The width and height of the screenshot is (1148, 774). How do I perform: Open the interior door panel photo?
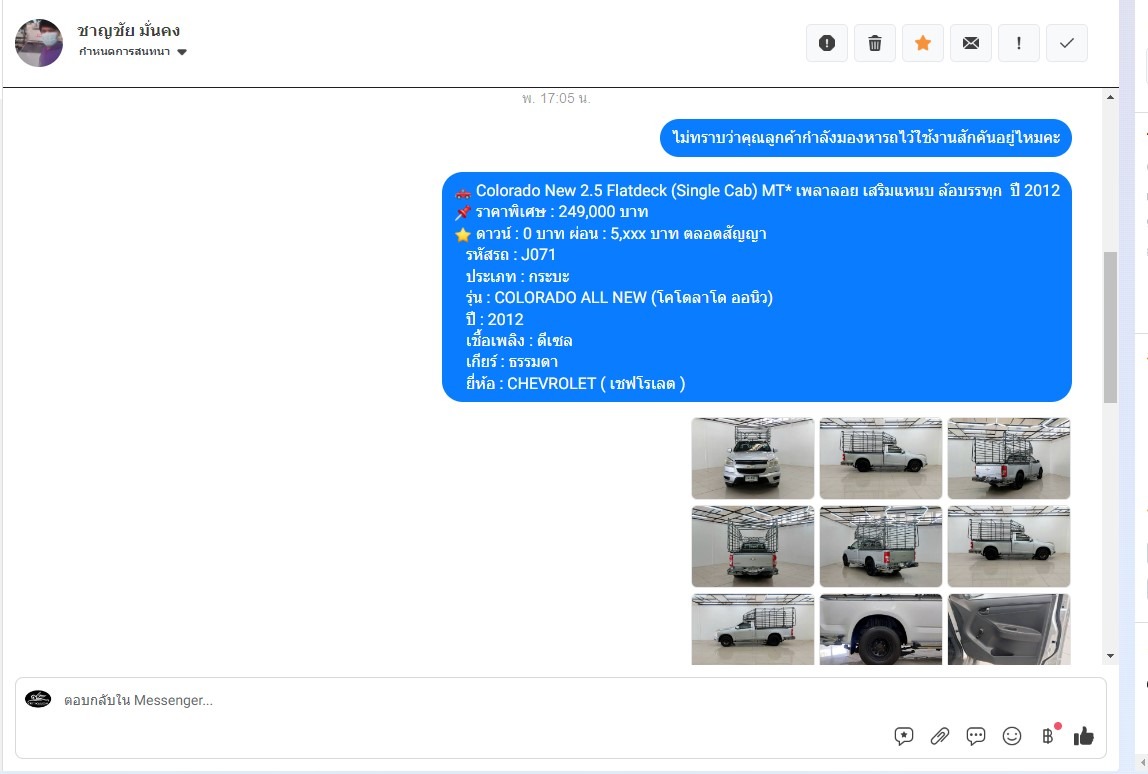[1009, 629]
